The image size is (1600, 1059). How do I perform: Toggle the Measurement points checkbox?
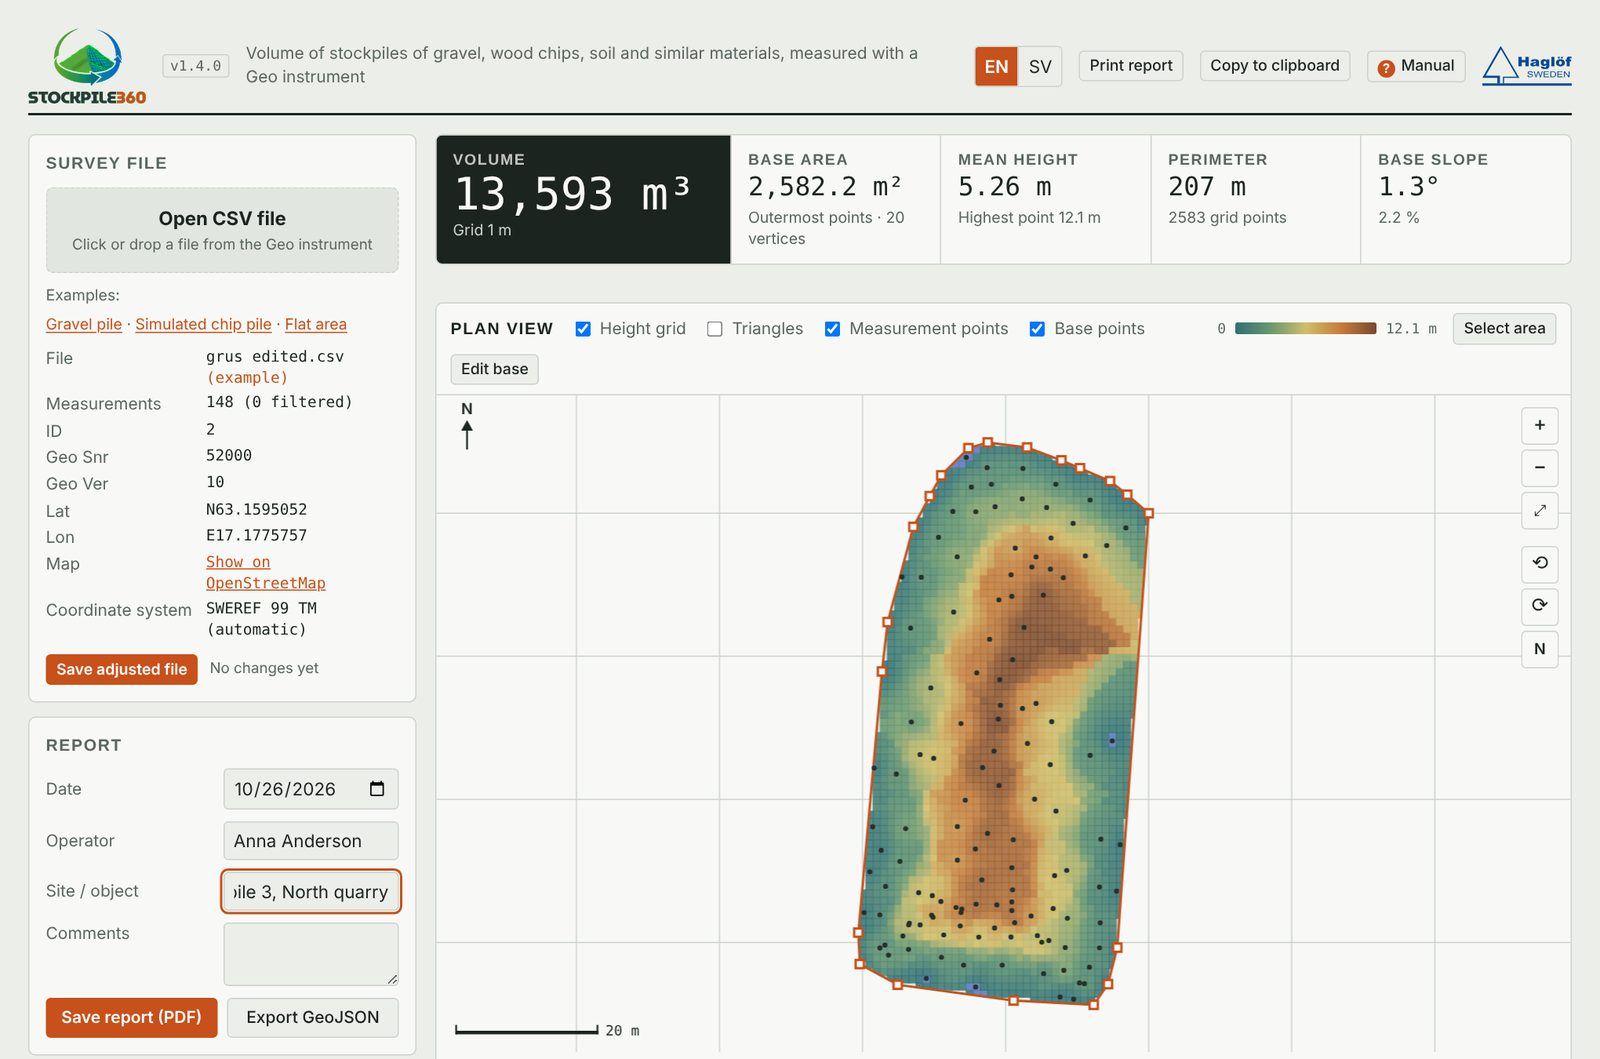tap(832, 329)
